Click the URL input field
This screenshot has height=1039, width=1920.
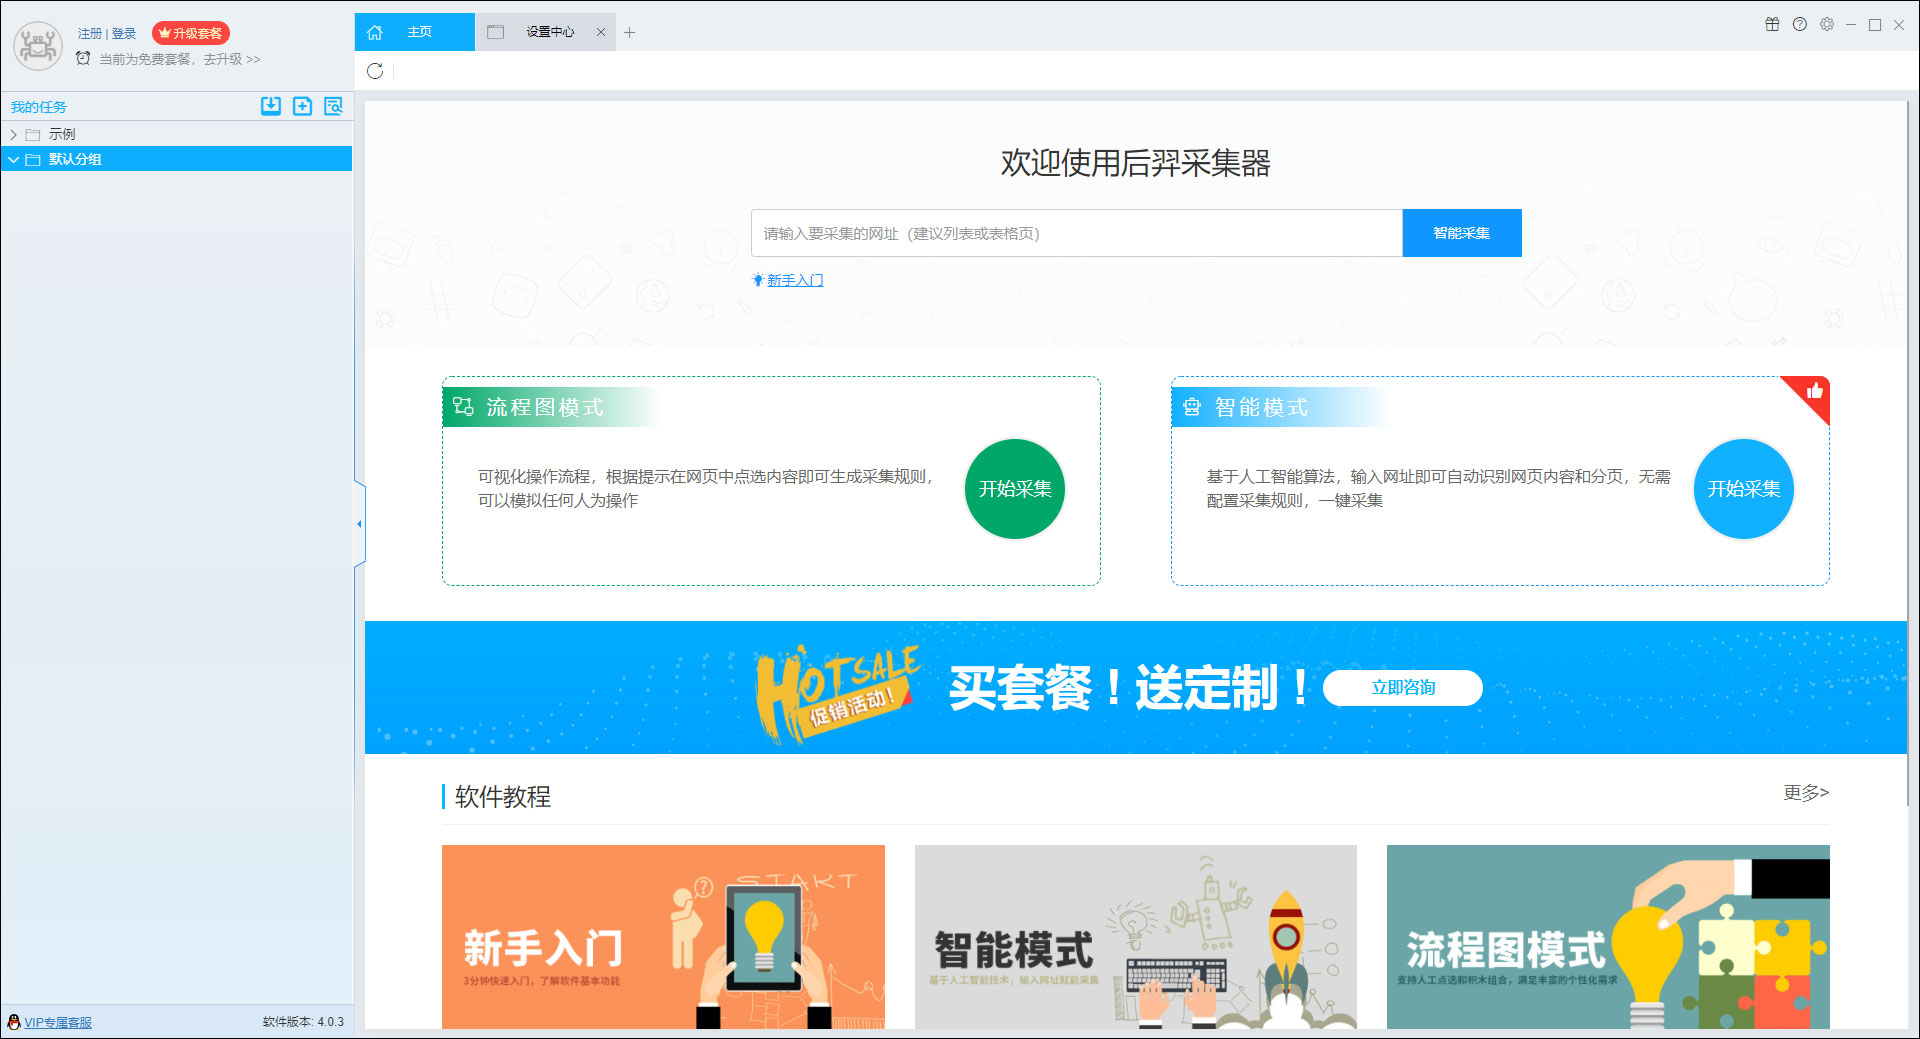coord(1077,233)
